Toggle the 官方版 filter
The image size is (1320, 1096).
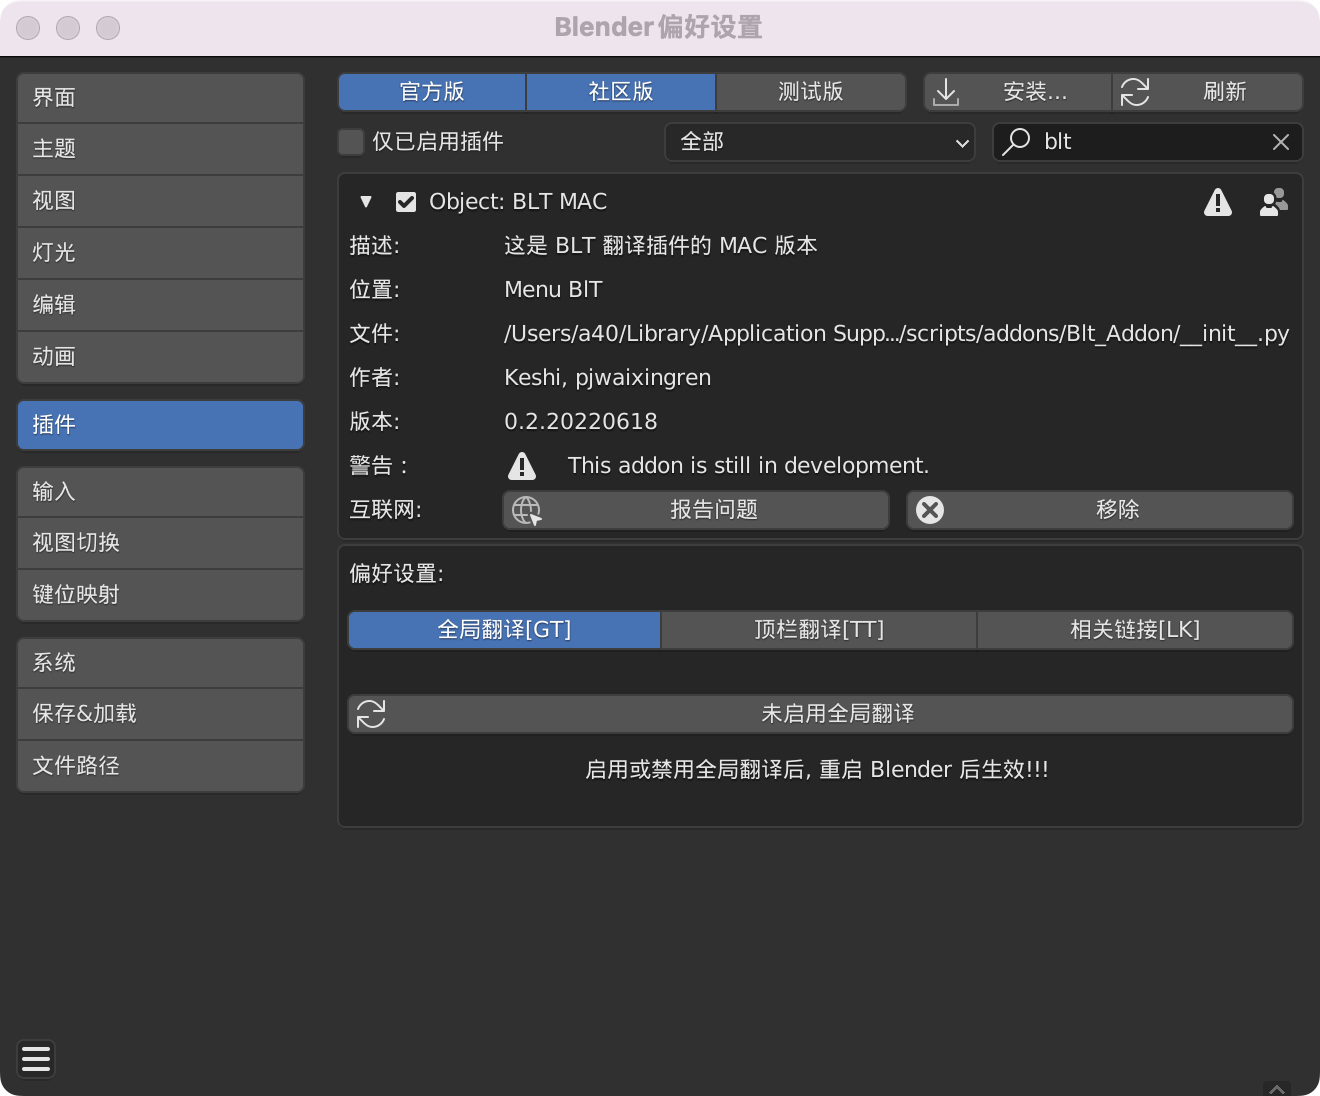click(x=432, y=92)
